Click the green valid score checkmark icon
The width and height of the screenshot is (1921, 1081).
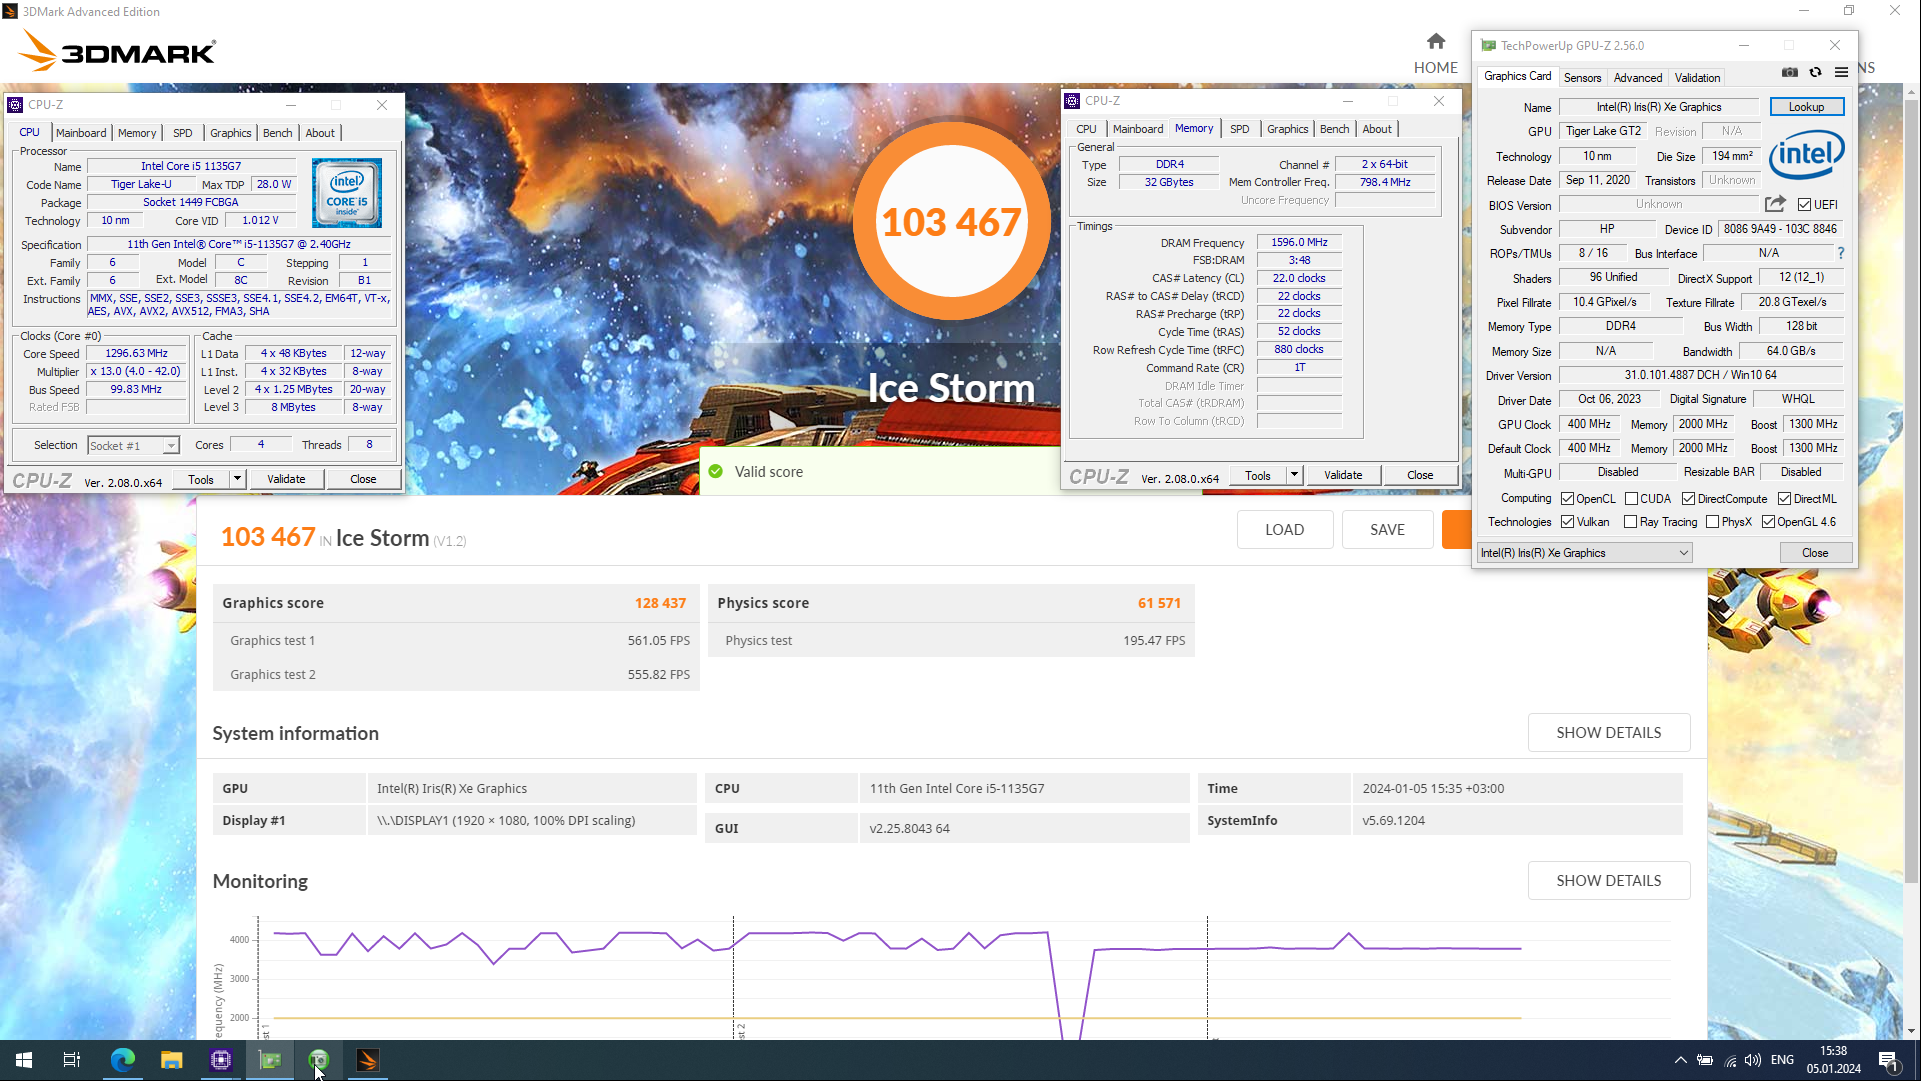(715, 472)
